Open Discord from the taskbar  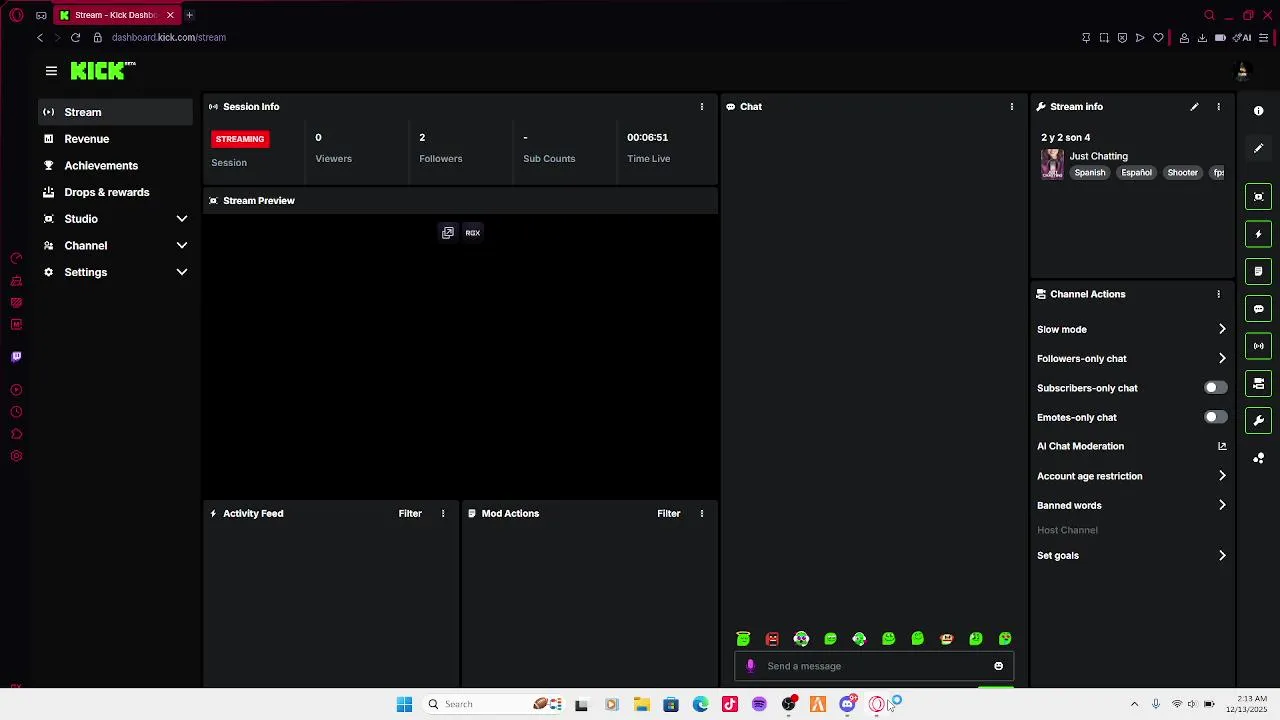point(848,704)
